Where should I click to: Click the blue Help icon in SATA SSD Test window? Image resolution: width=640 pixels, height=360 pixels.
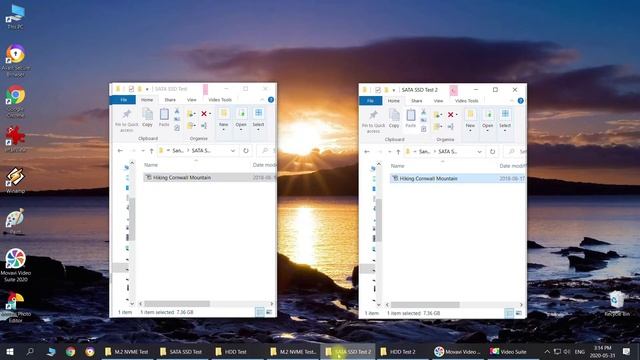271,100
